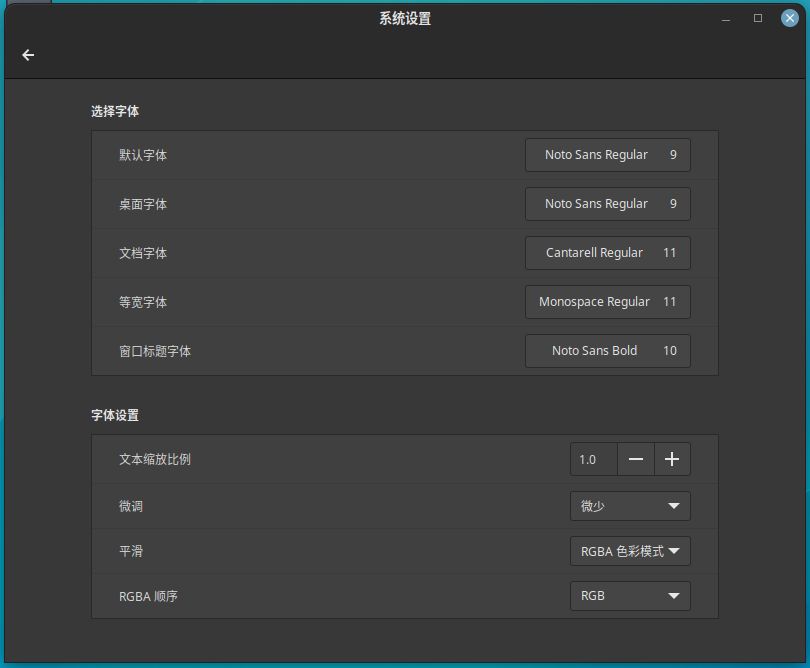810x668 pixels.
Task: Open the 桌面字体 Noto Sans Regular font chooser
Action: (607, 204)
